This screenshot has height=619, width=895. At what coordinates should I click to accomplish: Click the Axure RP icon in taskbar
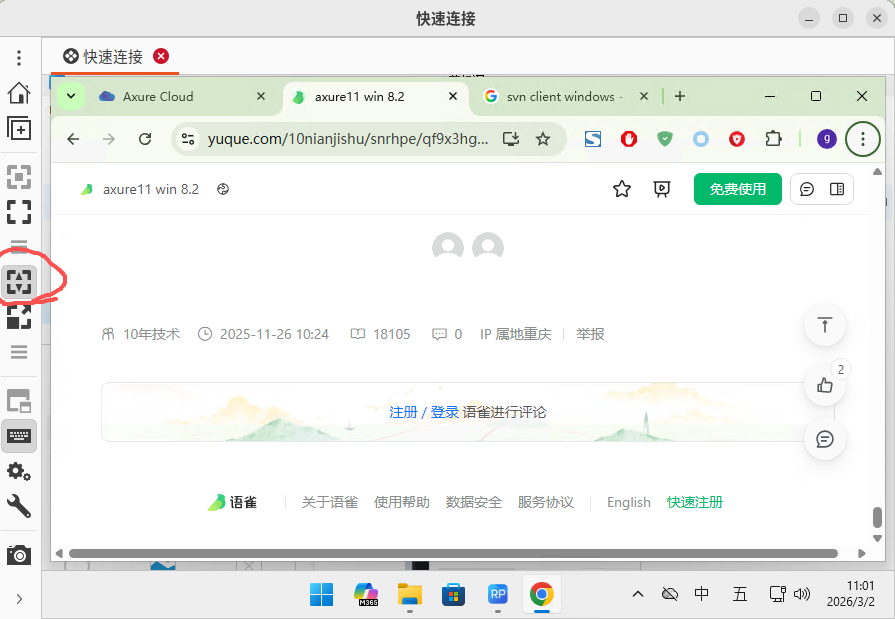point(497,595)
